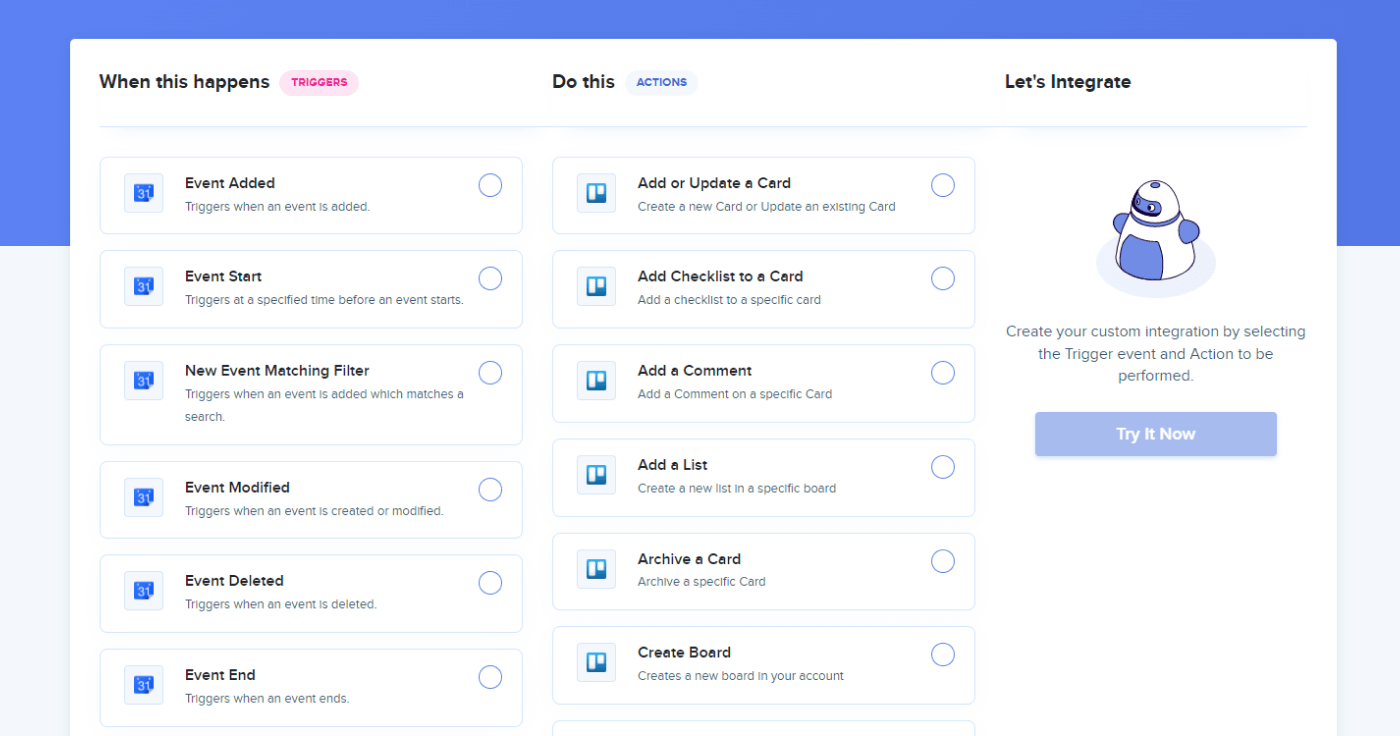Click the Trello icon beside Add or Update a Card
The image size is (1400, 736).
coord(596,193)
